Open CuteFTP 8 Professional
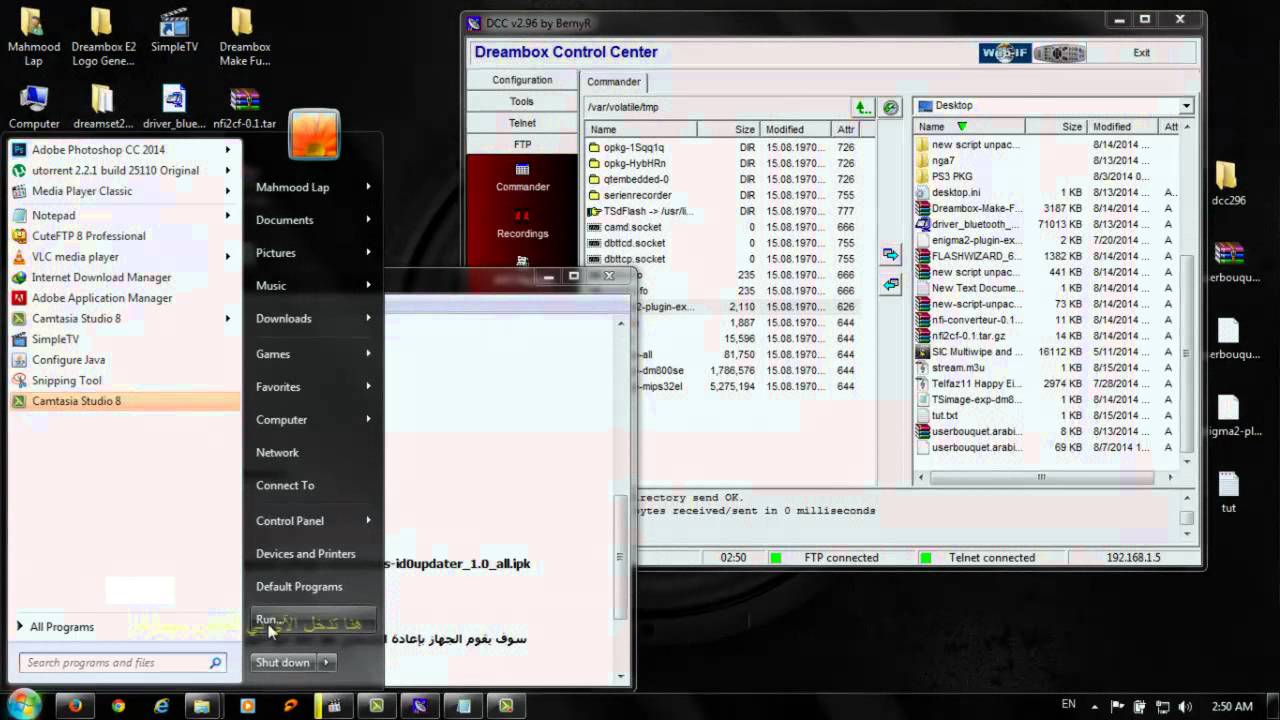The height and width of the screenshot is (720, 1280). point(88,236)
